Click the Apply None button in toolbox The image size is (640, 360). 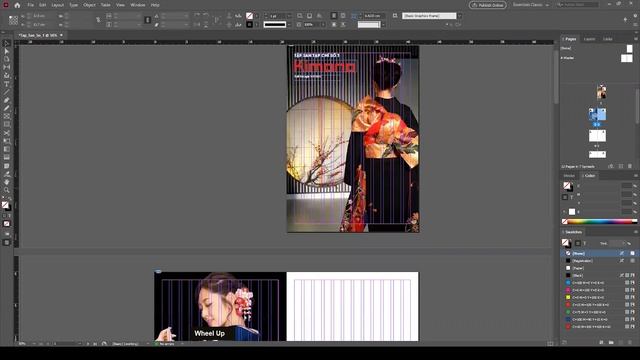(7, 224)
